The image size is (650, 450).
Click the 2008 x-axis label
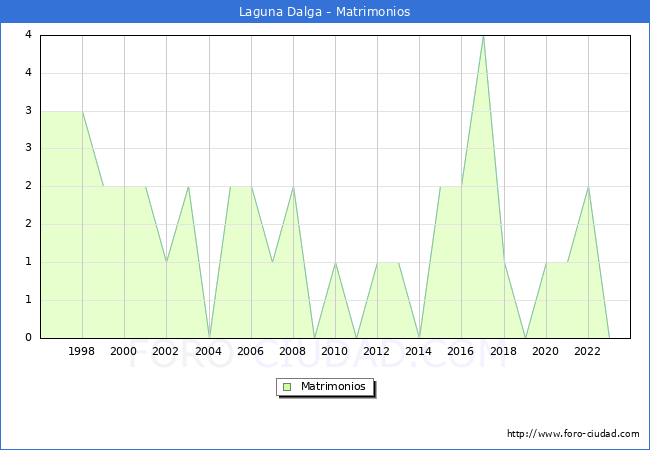pyautogui.click(x=293, y=351)
